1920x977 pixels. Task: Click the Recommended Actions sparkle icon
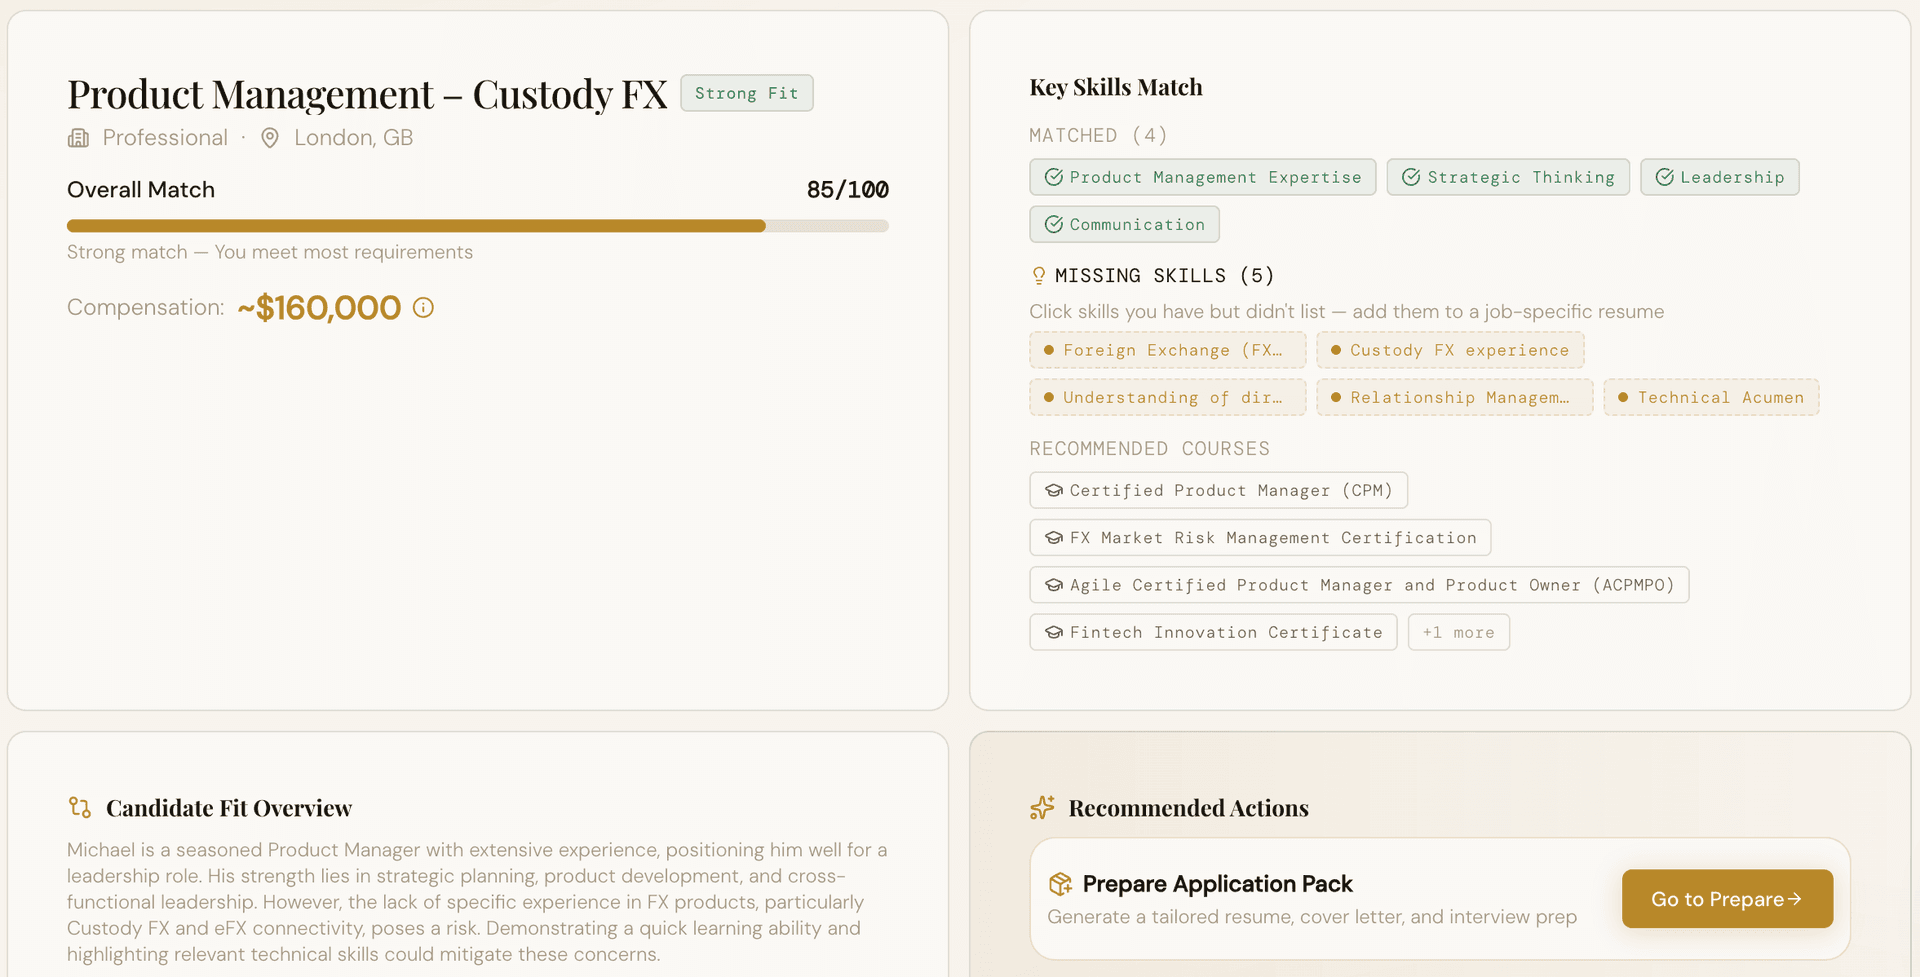click(x=1042, y=807)
